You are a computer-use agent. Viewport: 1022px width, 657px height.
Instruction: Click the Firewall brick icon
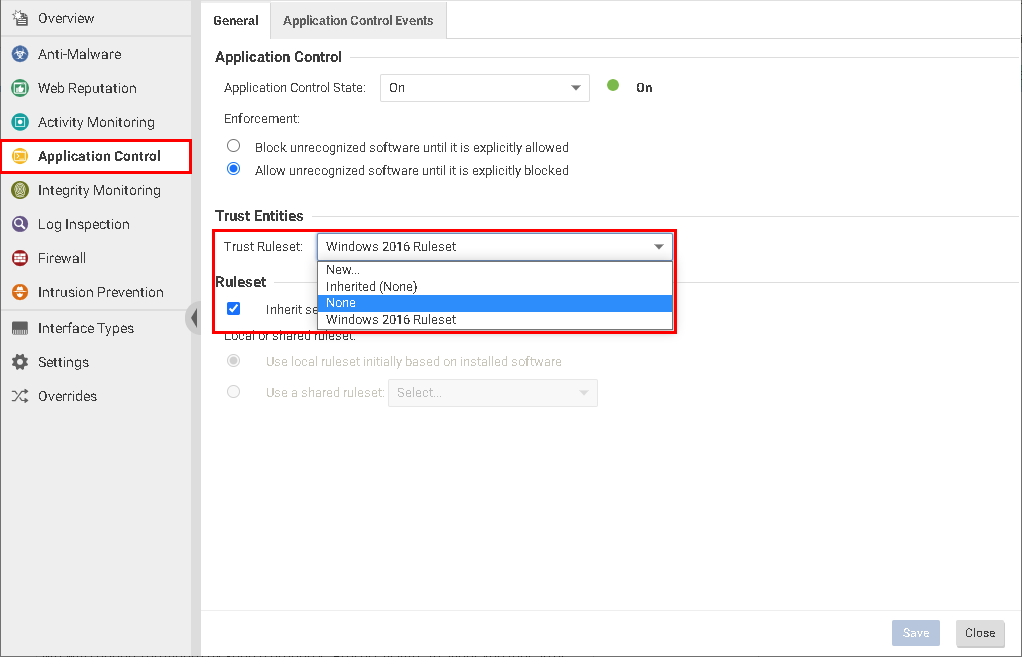point(20,258)
